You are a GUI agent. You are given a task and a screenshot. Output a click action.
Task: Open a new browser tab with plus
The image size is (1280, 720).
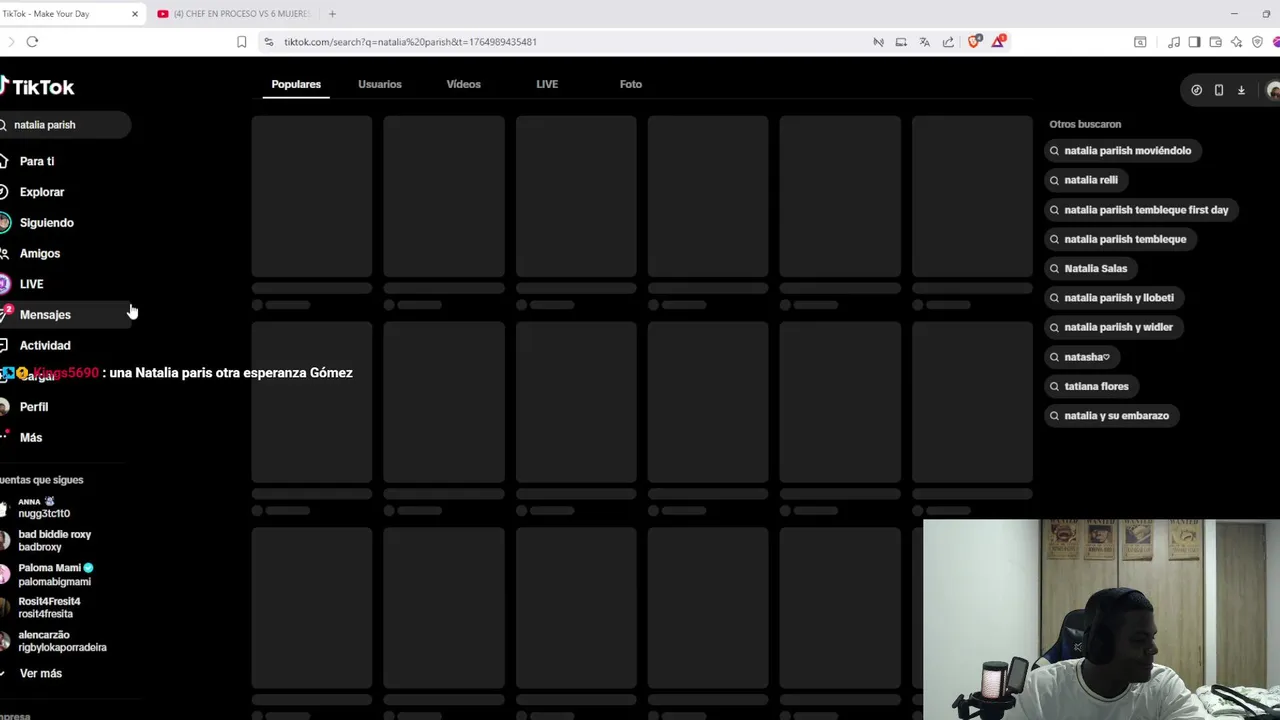point(332,14)
